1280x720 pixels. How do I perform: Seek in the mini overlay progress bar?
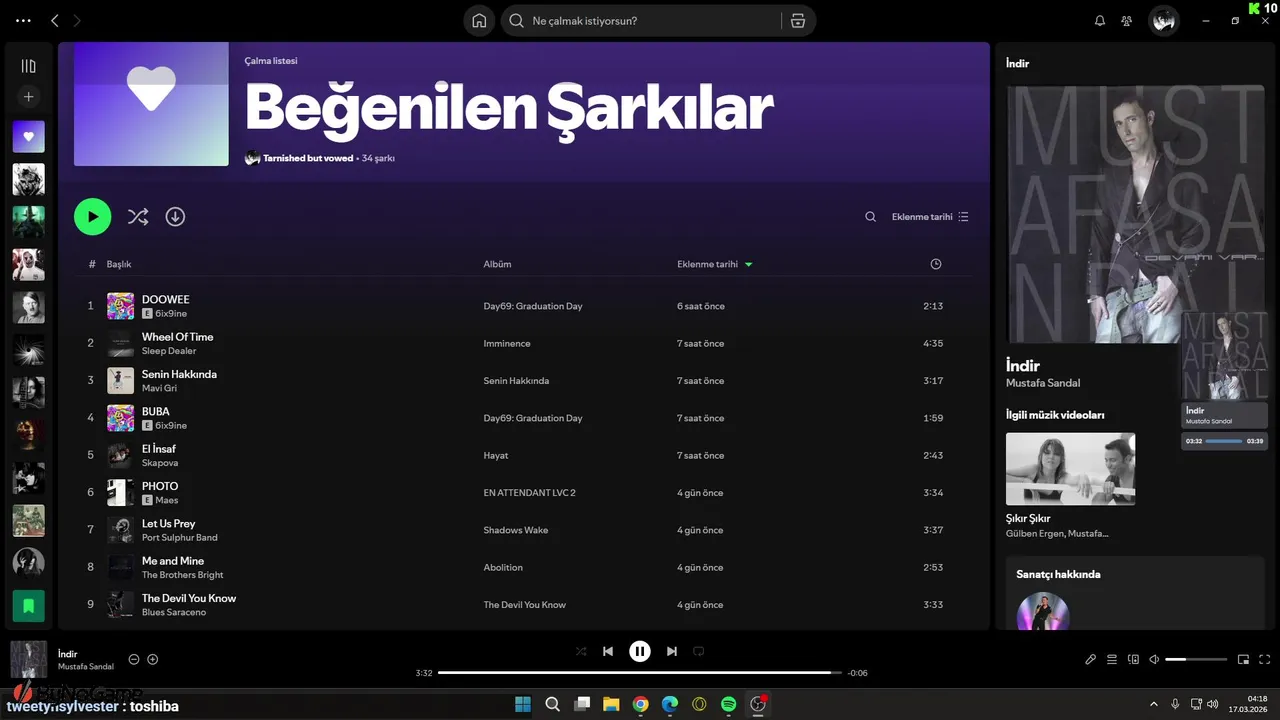pos(1225,441)
